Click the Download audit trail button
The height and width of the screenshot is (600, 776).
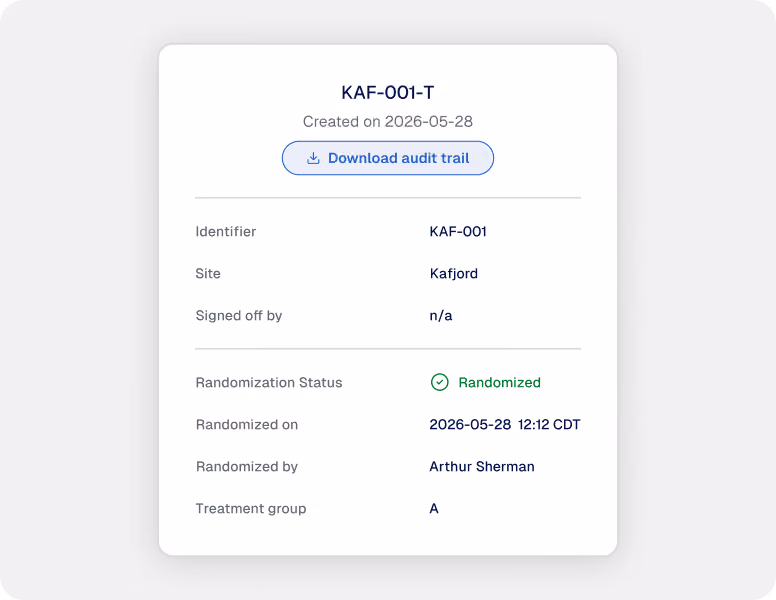click(388, 158)
